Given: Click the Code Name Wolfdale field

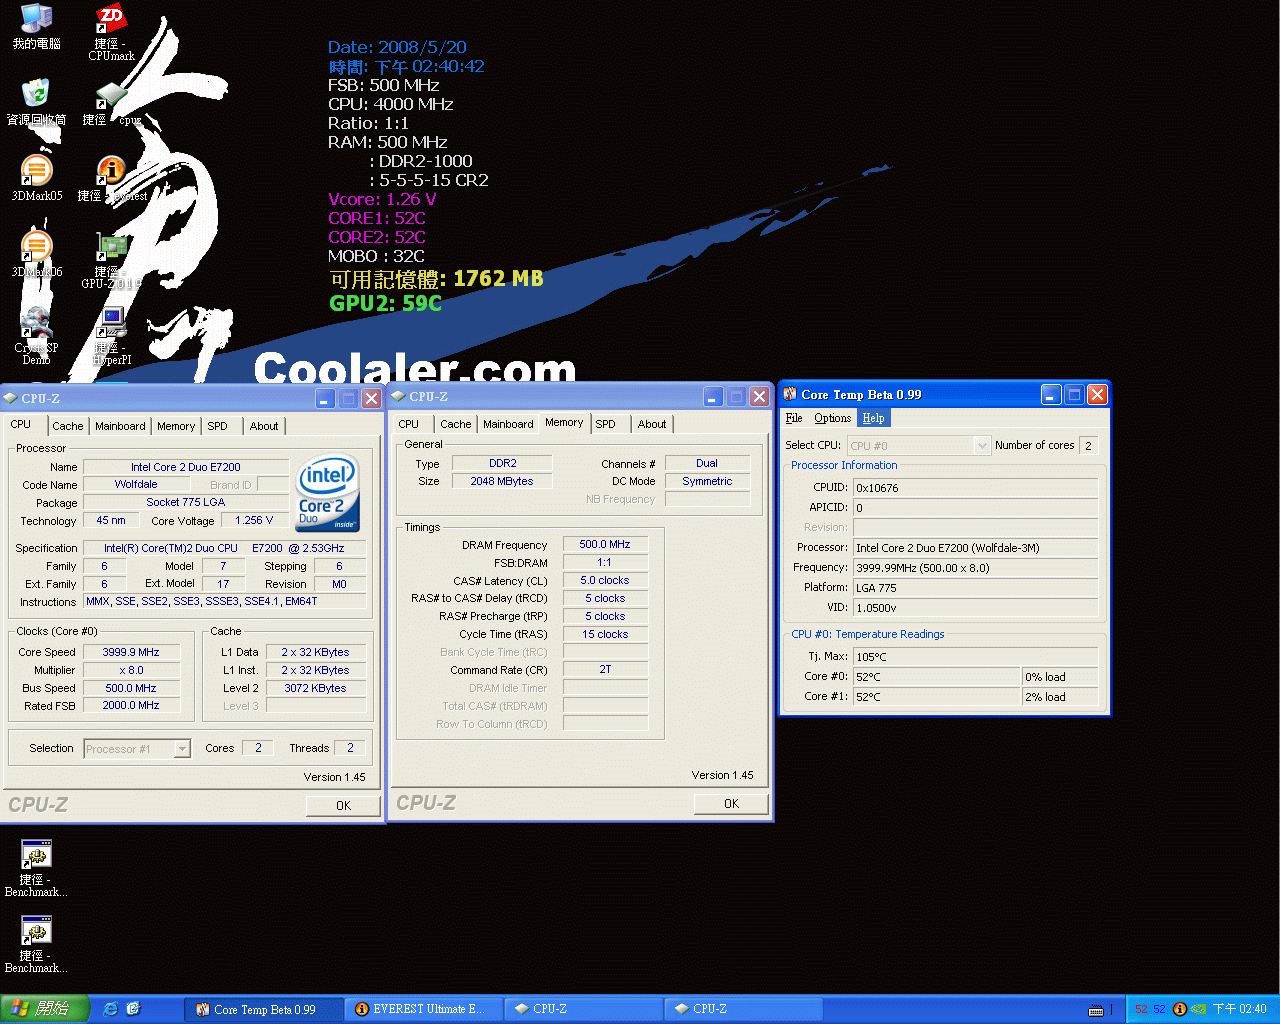Looking at the screenshot, I should pyautogui.click(x=136, y=485).
